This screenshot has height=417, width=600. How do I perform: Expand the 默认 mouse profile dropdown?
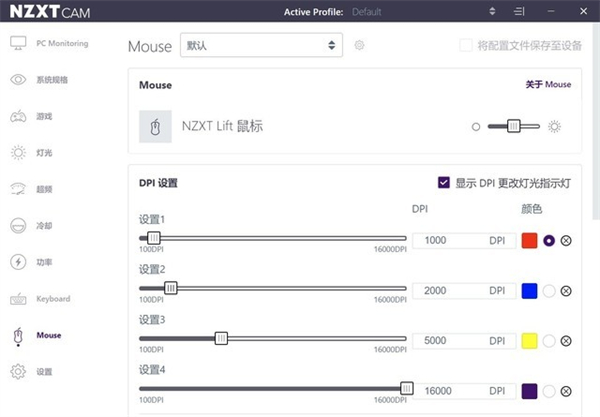point(261,45)
